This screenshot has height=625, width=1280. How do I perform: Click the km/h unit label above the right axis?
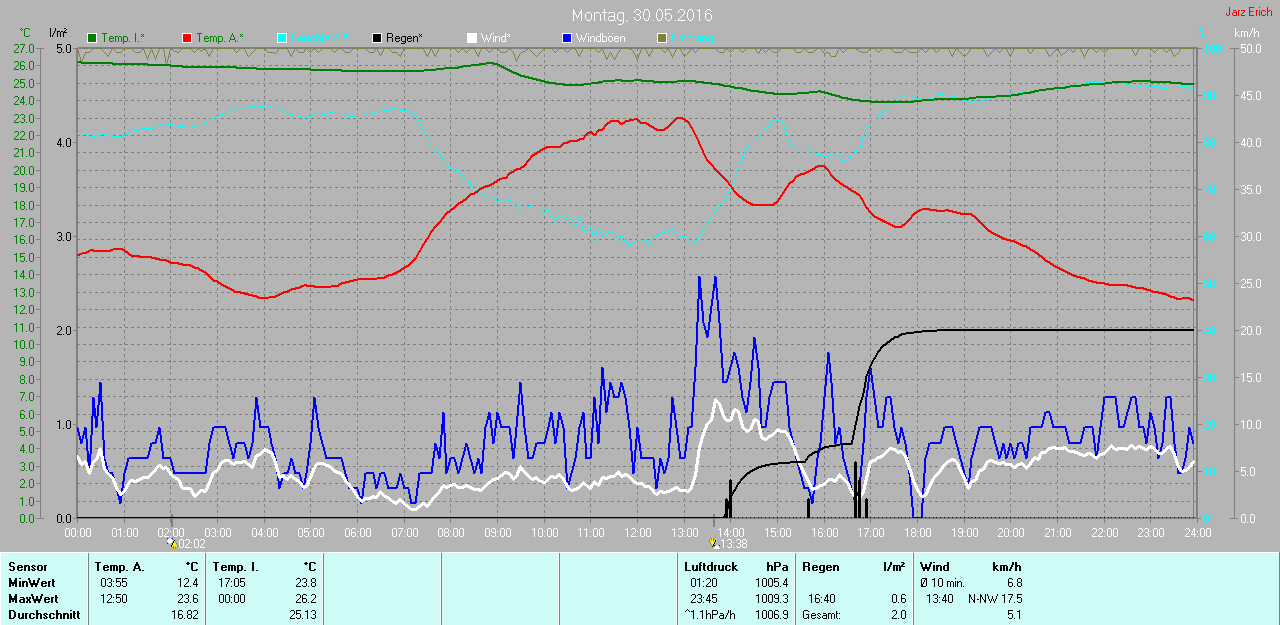tap(1246, 33)
